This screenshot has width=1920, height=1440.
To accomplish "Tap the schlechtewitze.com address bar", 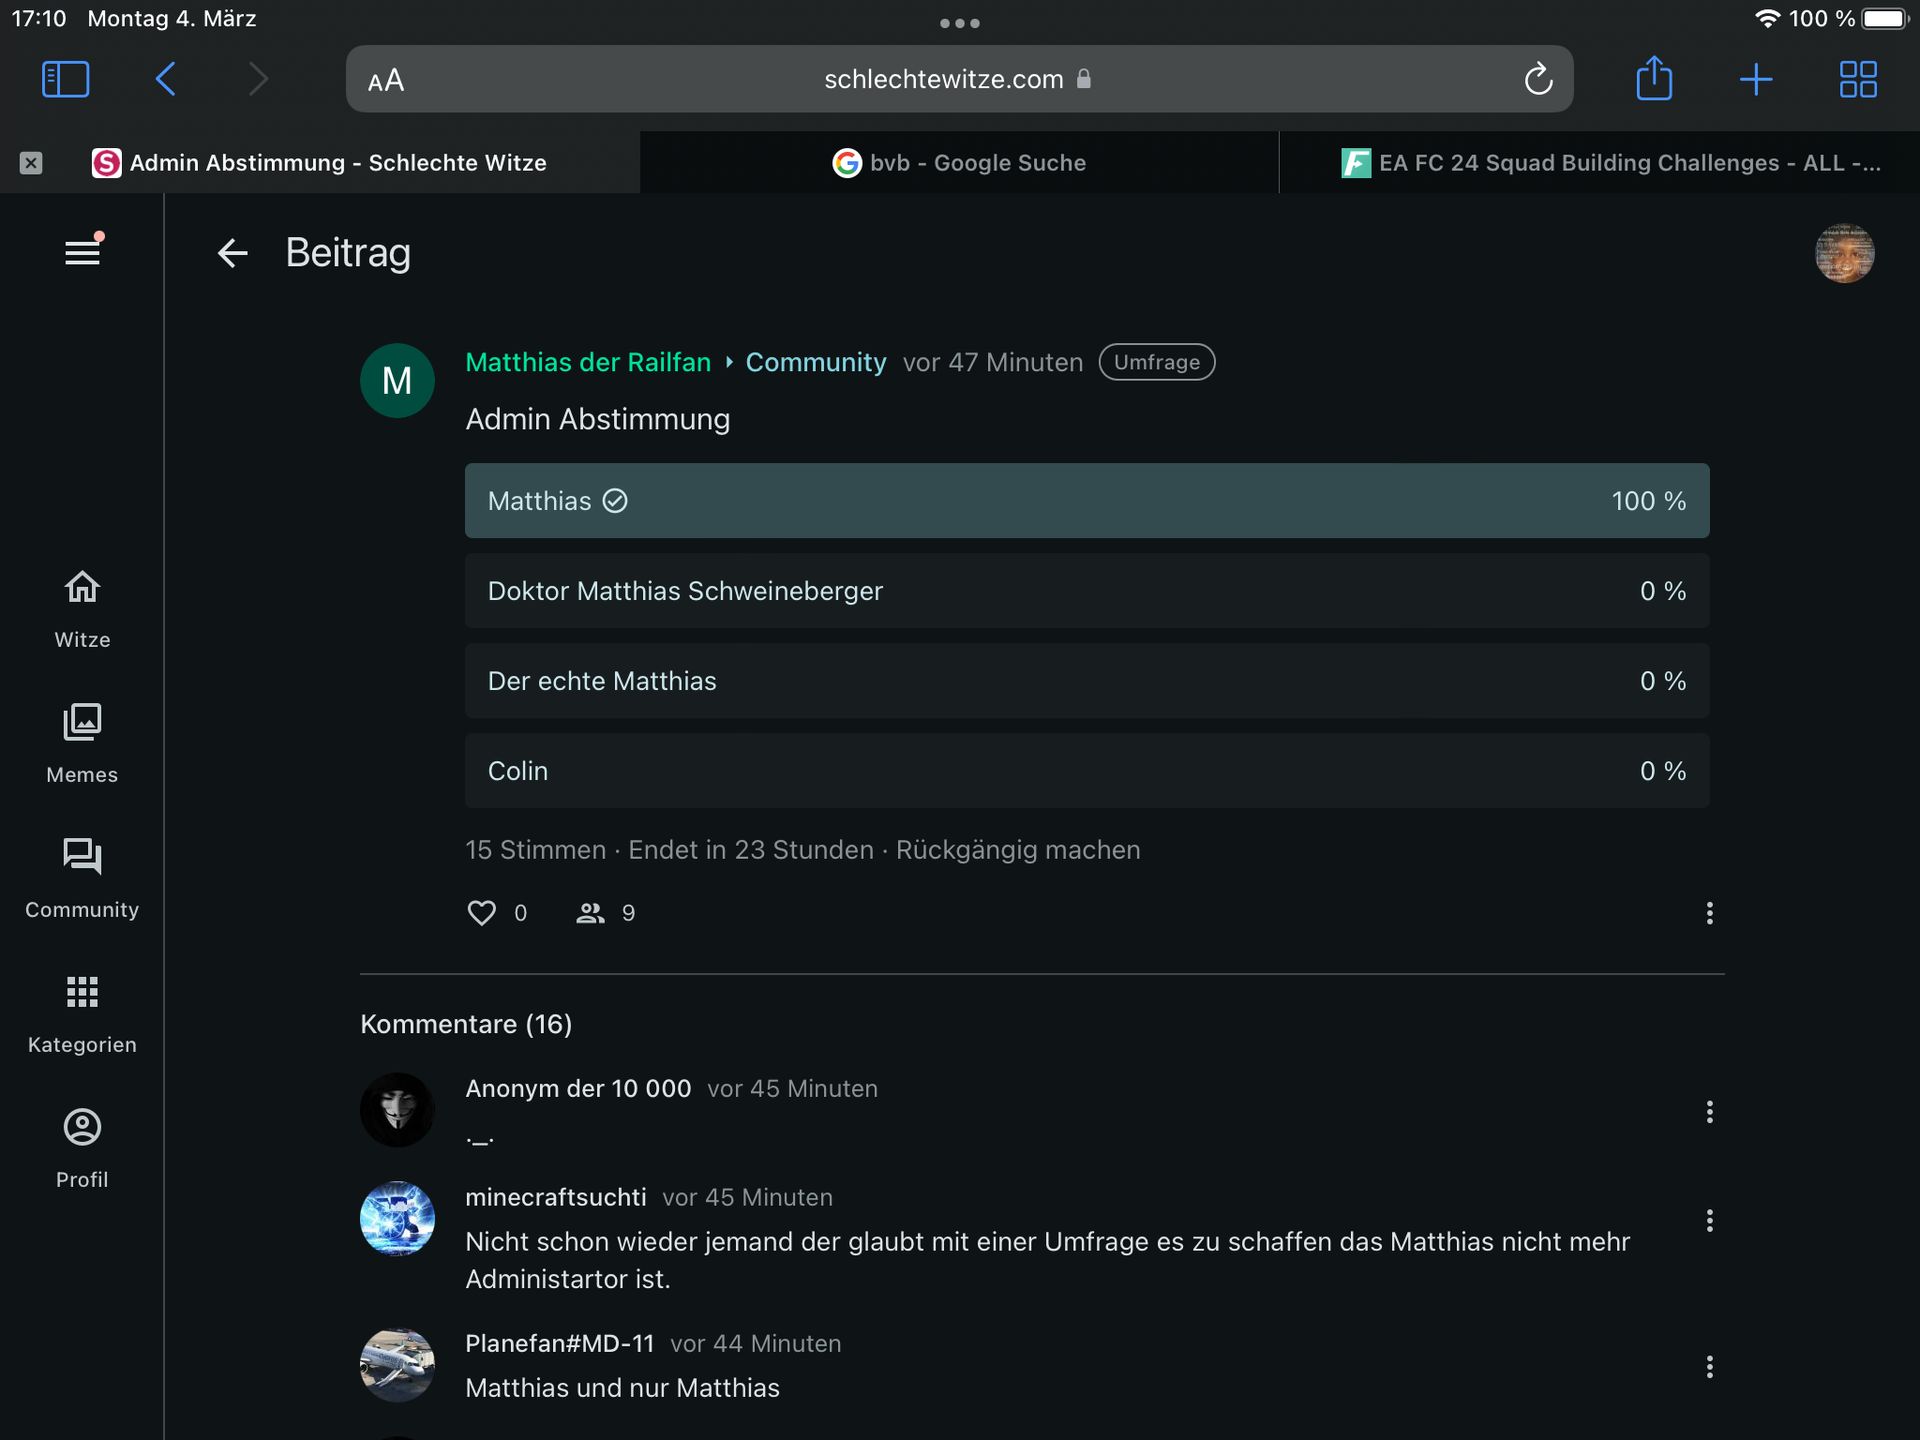I will tap(942, 79).
